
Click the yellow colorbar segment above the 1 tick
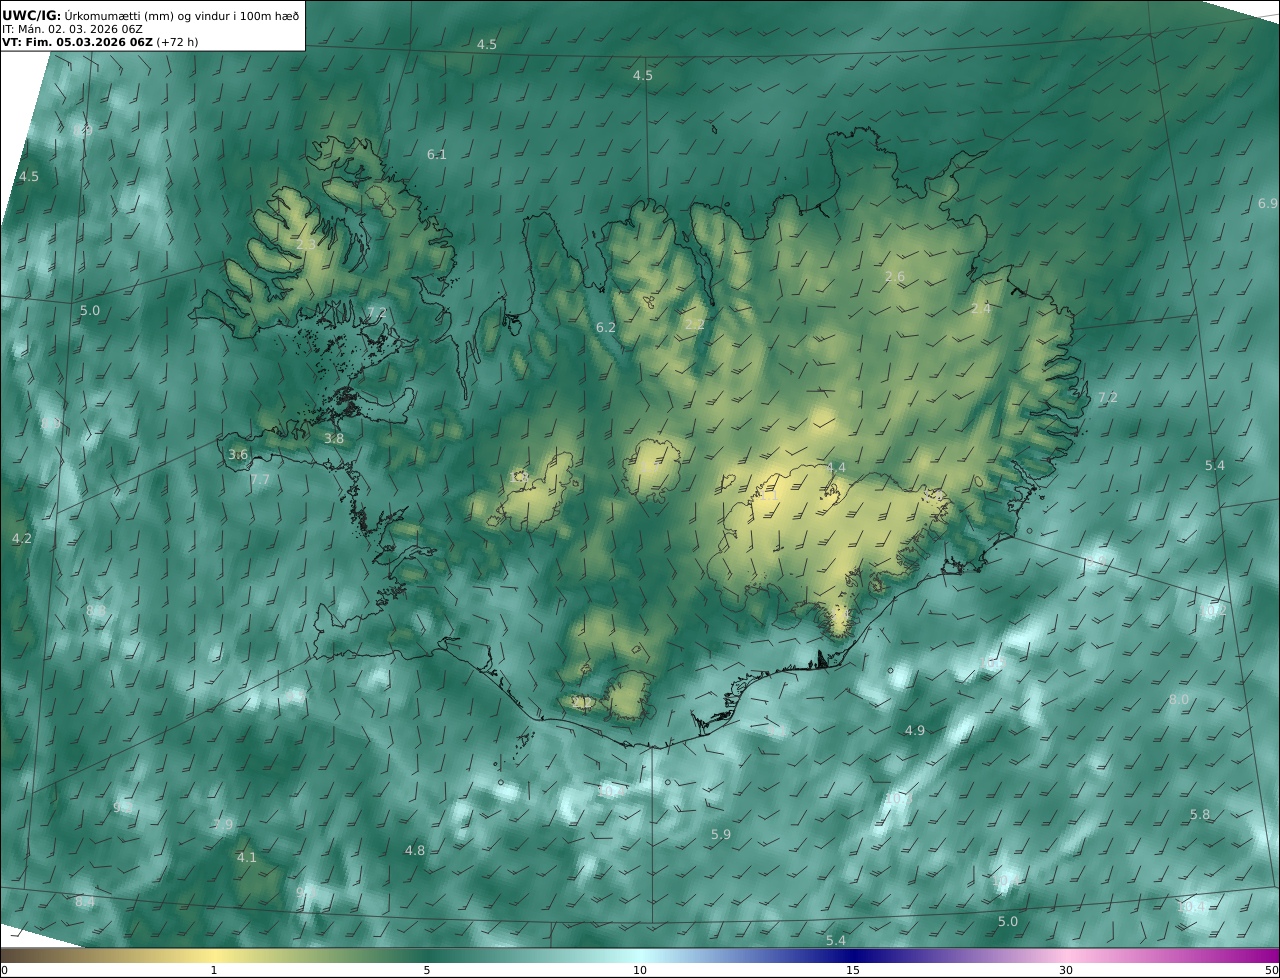213,955
